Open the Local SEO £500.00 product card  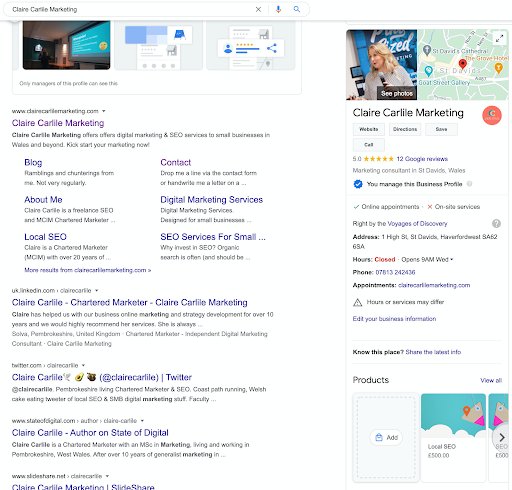pyautogui.click(x=453, y=438)
